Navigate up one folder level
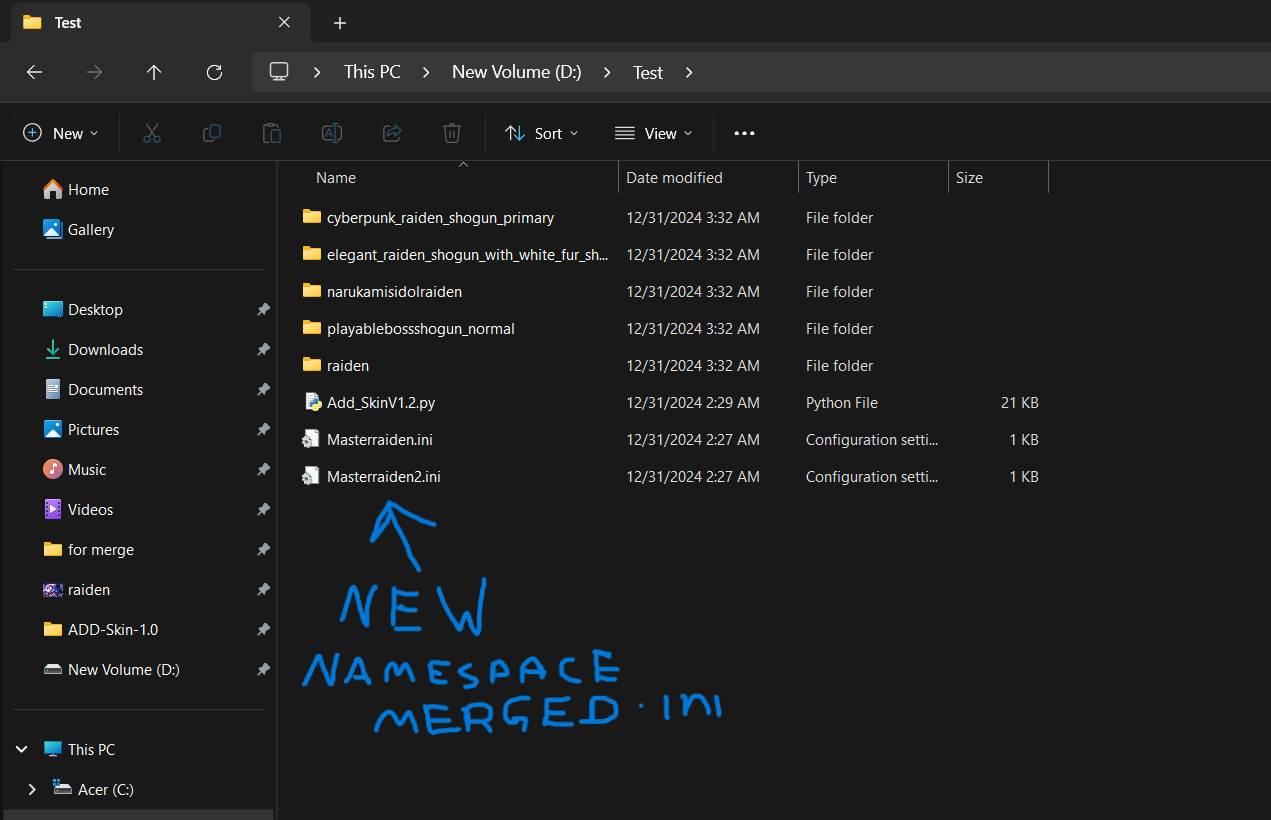Viewport: 1271px width, 820px height. click(x=153, y=72)
